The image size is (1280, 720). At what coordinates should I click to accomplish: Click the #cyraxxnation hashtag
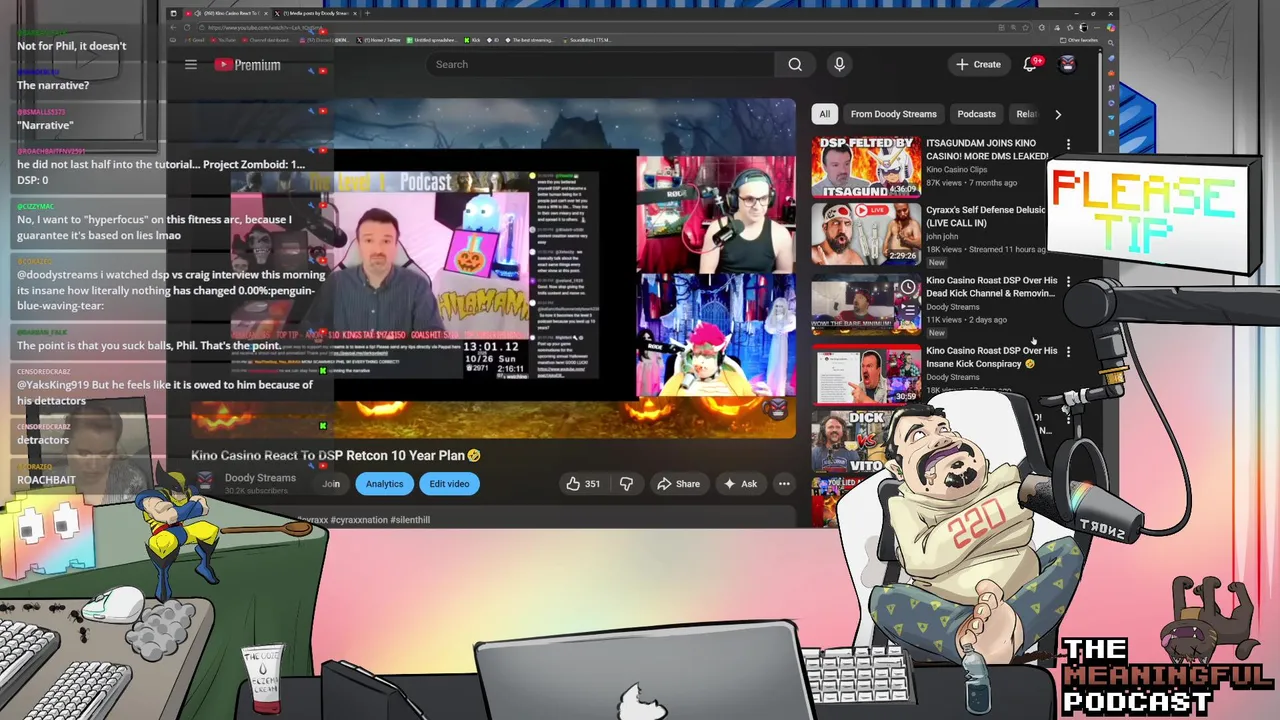(x=358, y=520)
